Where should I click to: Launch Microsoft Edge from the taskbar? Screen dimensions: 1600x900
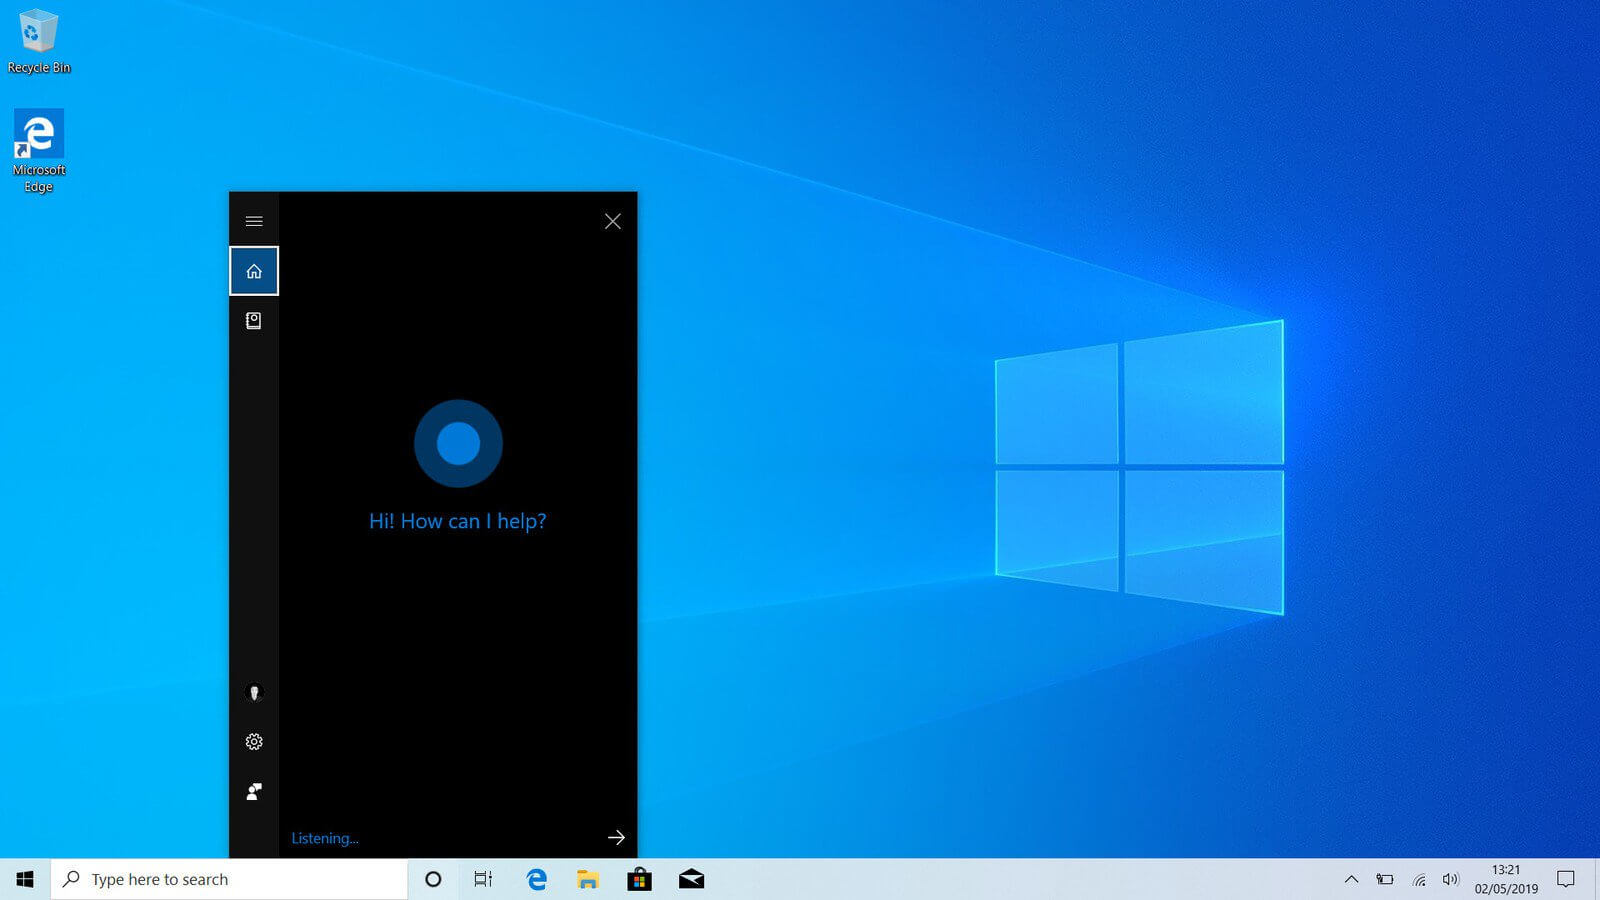pos(536,879)
